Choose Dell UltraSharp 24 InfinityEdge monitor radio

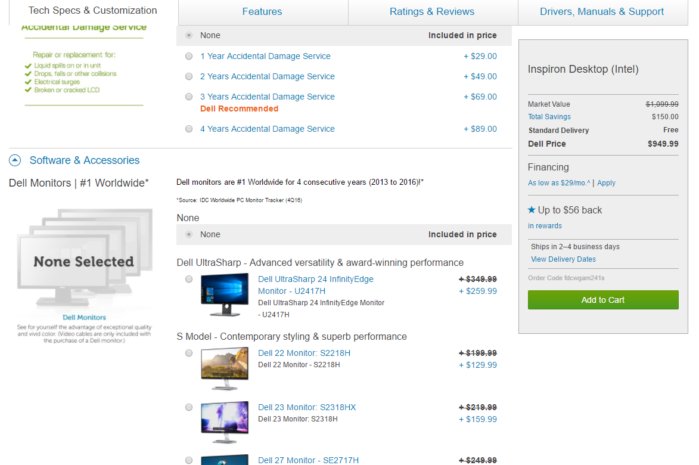[189, 279]
